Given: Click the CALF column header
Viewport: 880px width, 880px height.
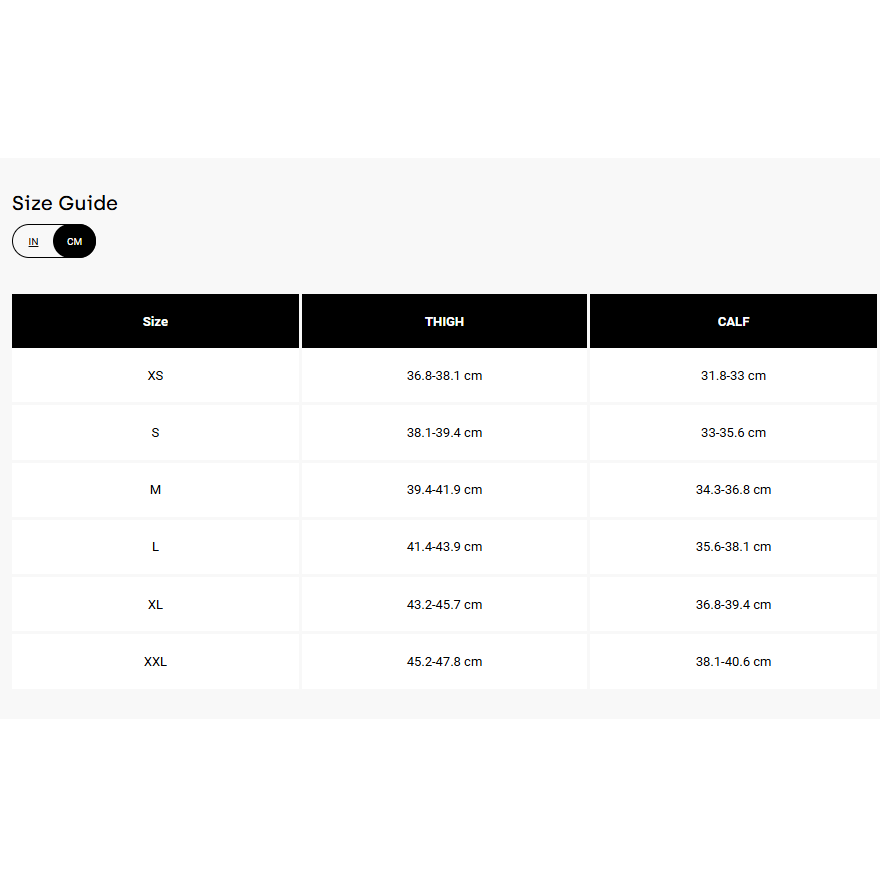Looking at the screenshot, I should click(733, 322).
